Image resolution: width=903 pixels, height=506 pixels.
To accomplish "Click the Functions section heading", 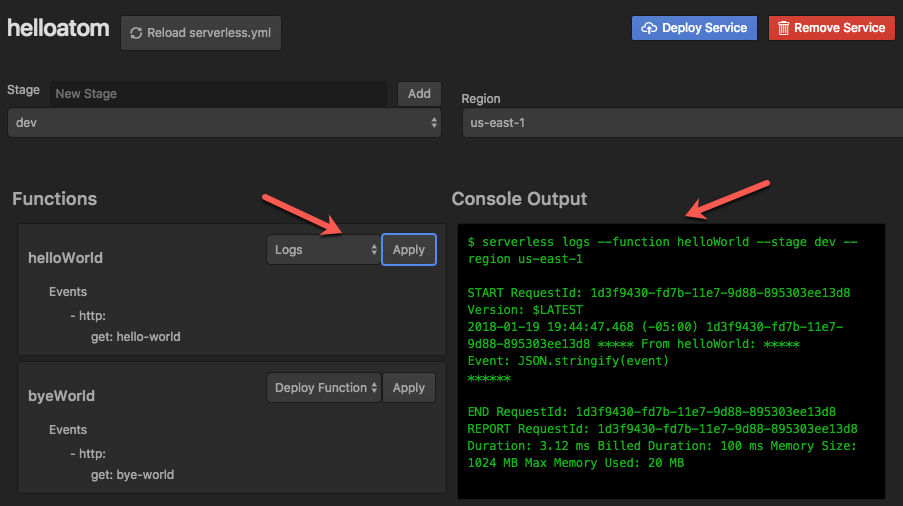I will 55,199.
